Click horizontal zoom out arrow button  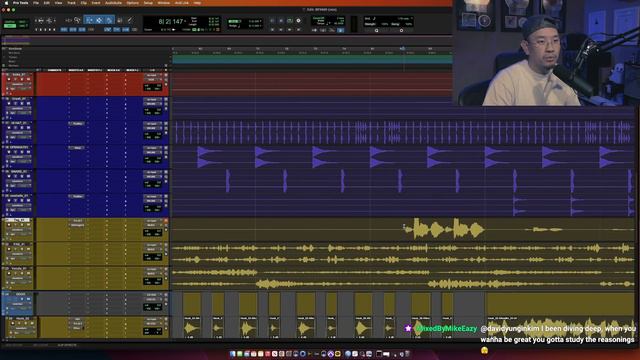(x=36, y=20)
